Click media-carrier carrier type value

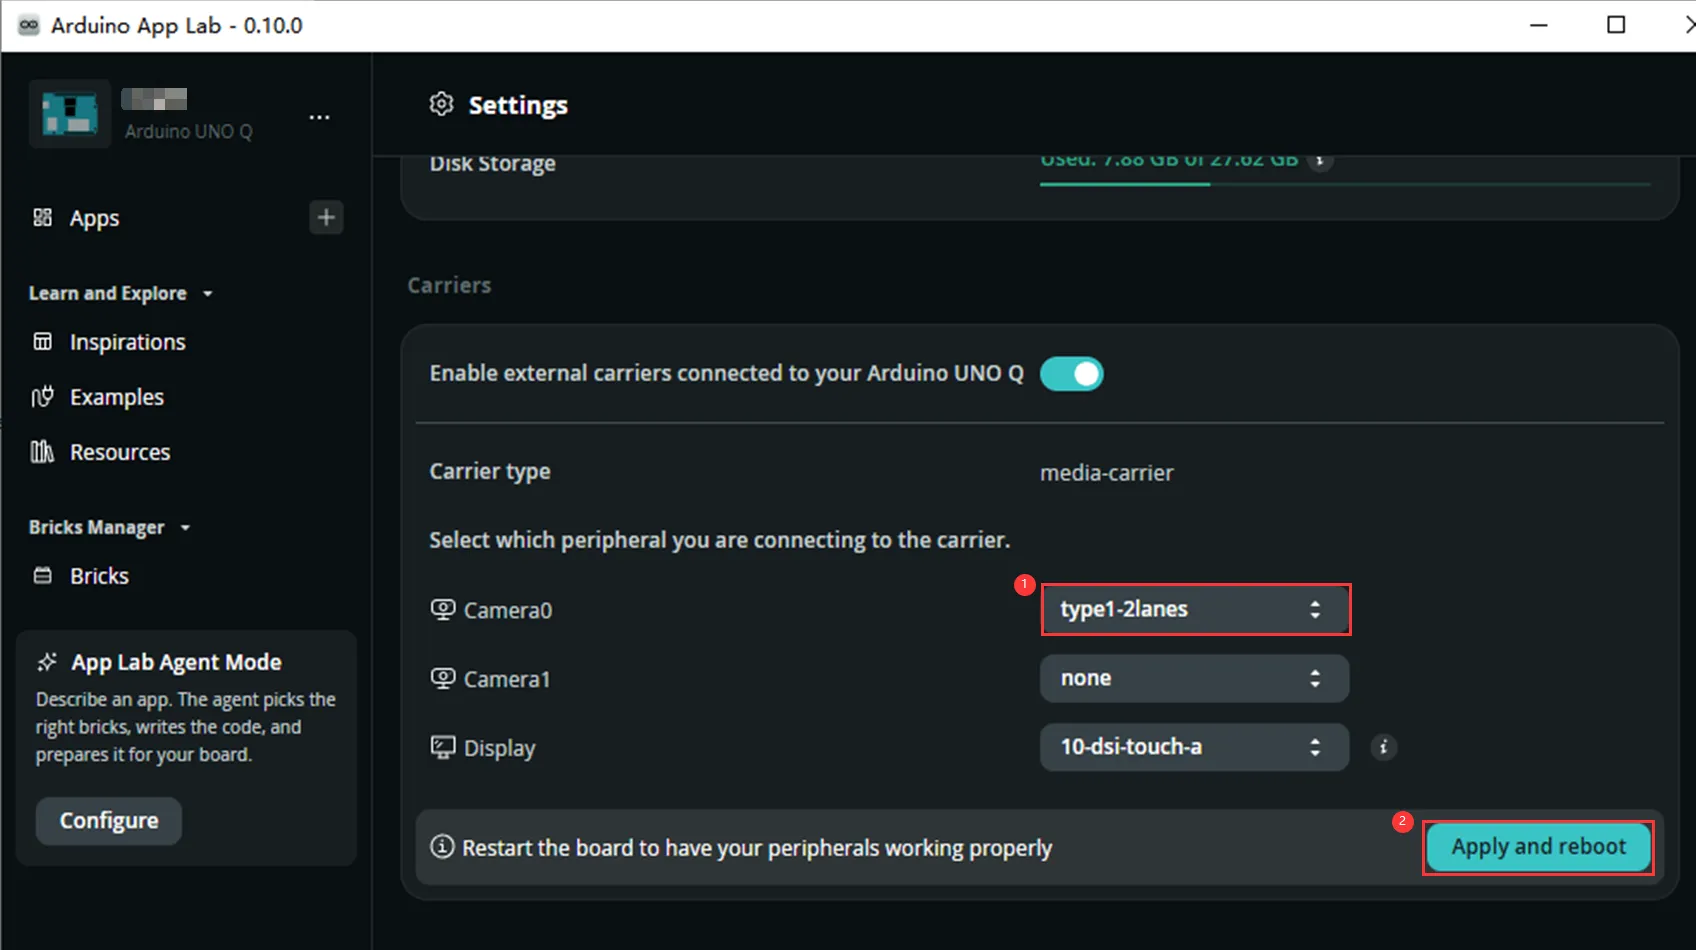point(1106,473)
